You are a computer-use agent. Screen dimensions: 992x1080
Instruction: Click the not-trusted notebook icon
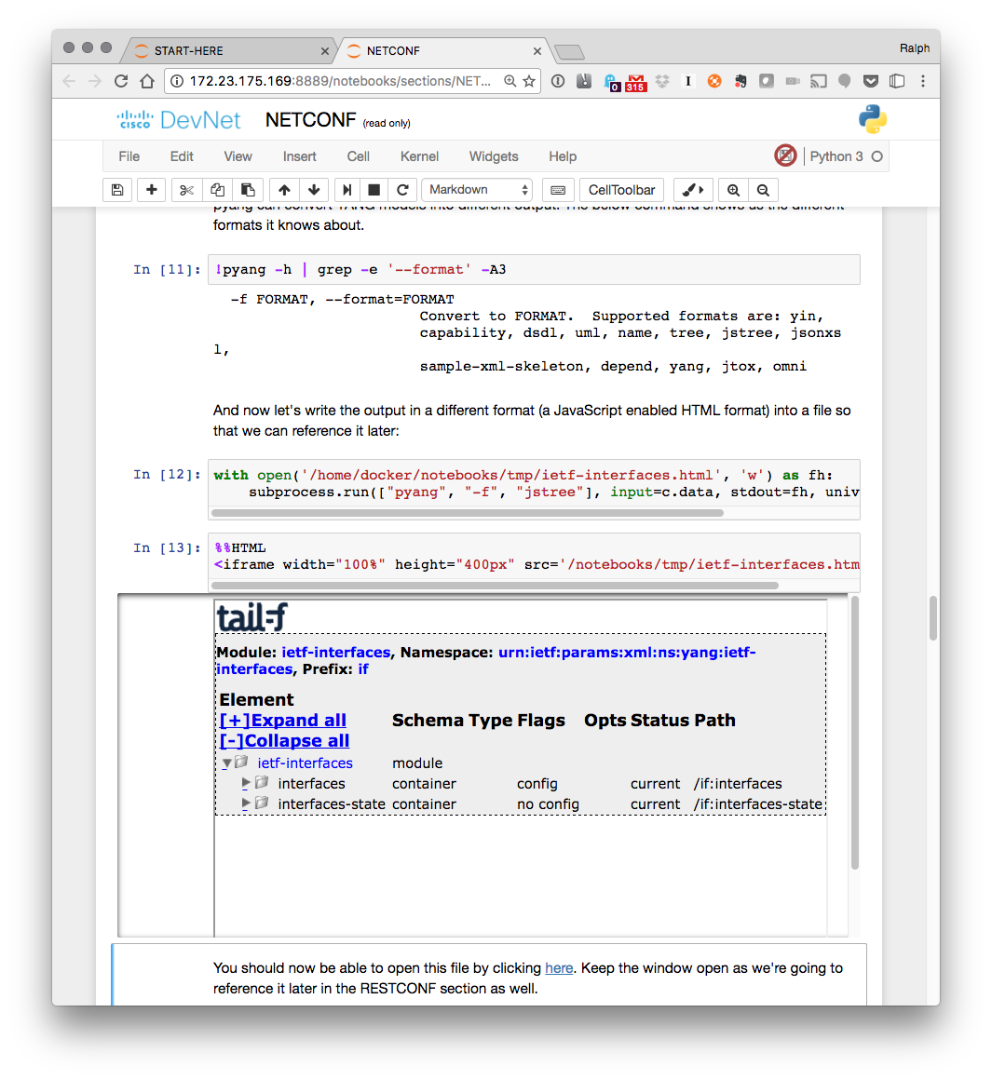(x=785, y=156)
